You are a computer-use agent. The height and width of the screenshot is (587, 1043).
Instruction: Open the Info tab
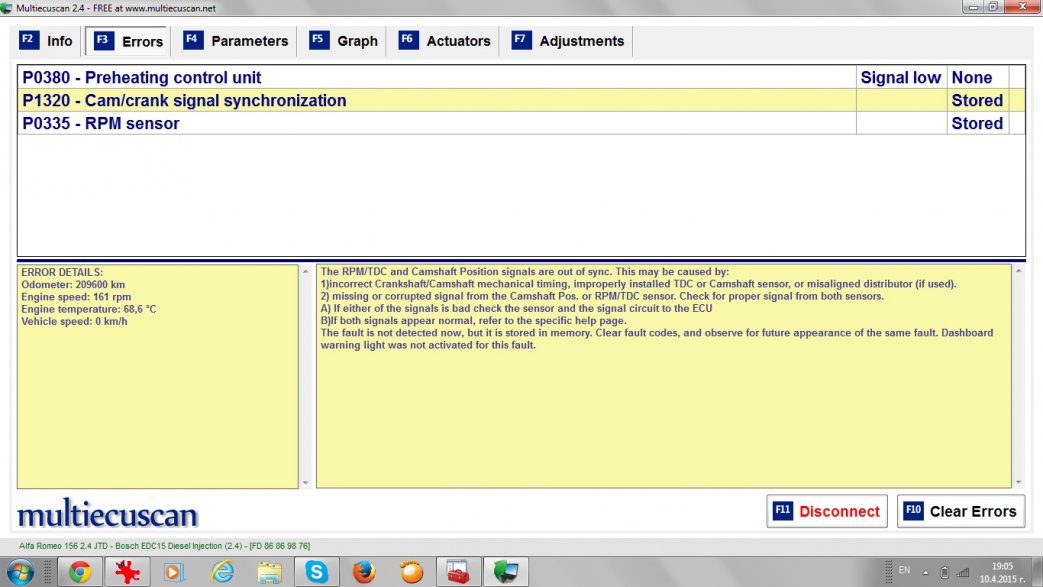pos(47,41)
